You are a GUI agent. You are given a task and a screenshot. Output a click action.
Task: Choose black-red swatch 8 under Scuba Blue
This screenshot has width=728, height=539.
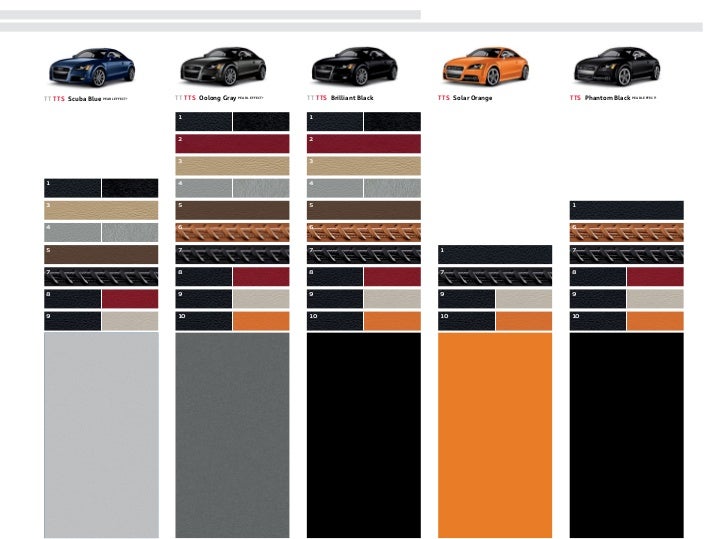tap(101, 299)
